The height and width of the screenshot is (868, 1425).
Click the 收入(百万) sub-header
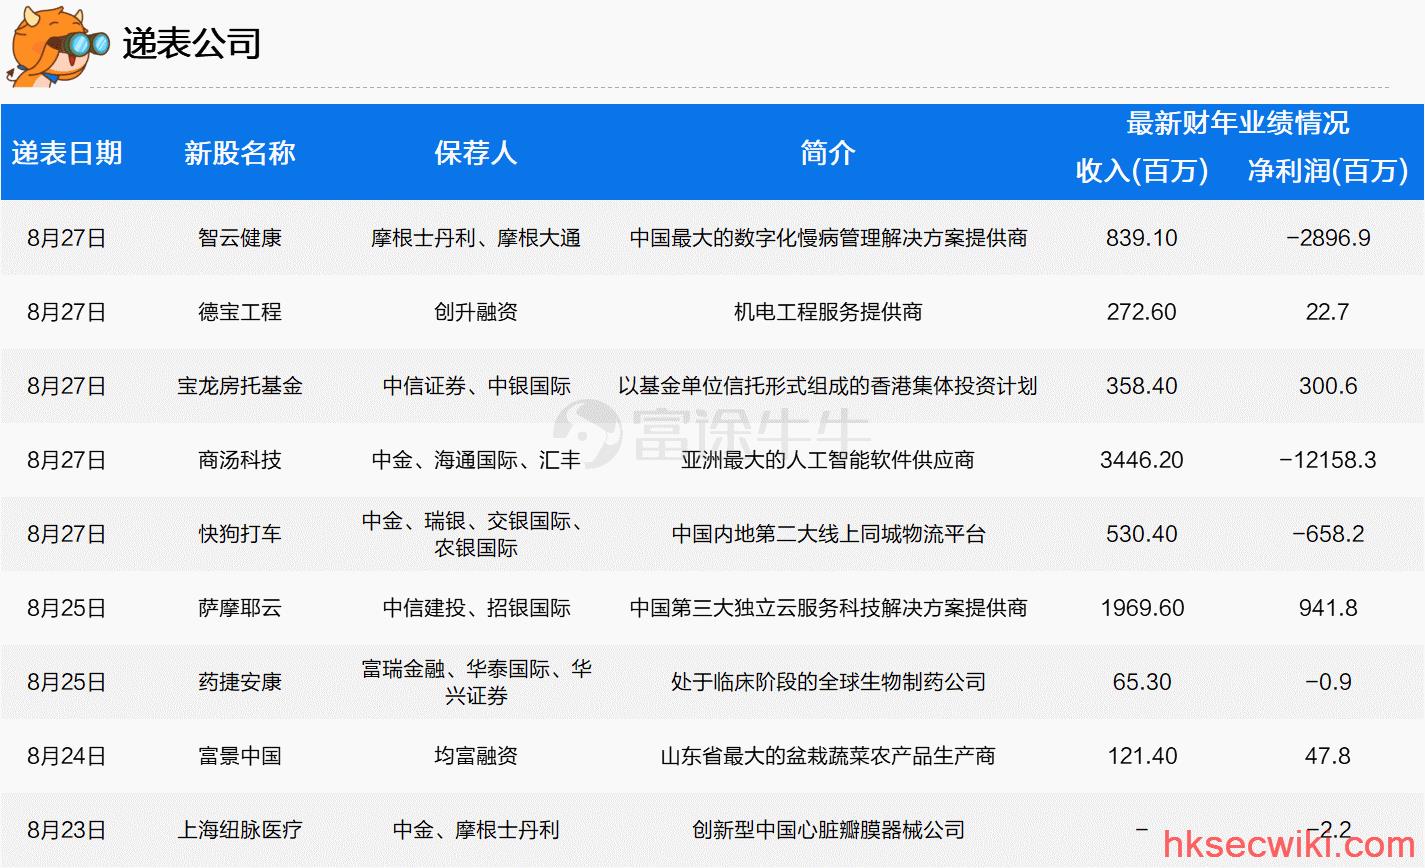click(x=1142, y=171)
